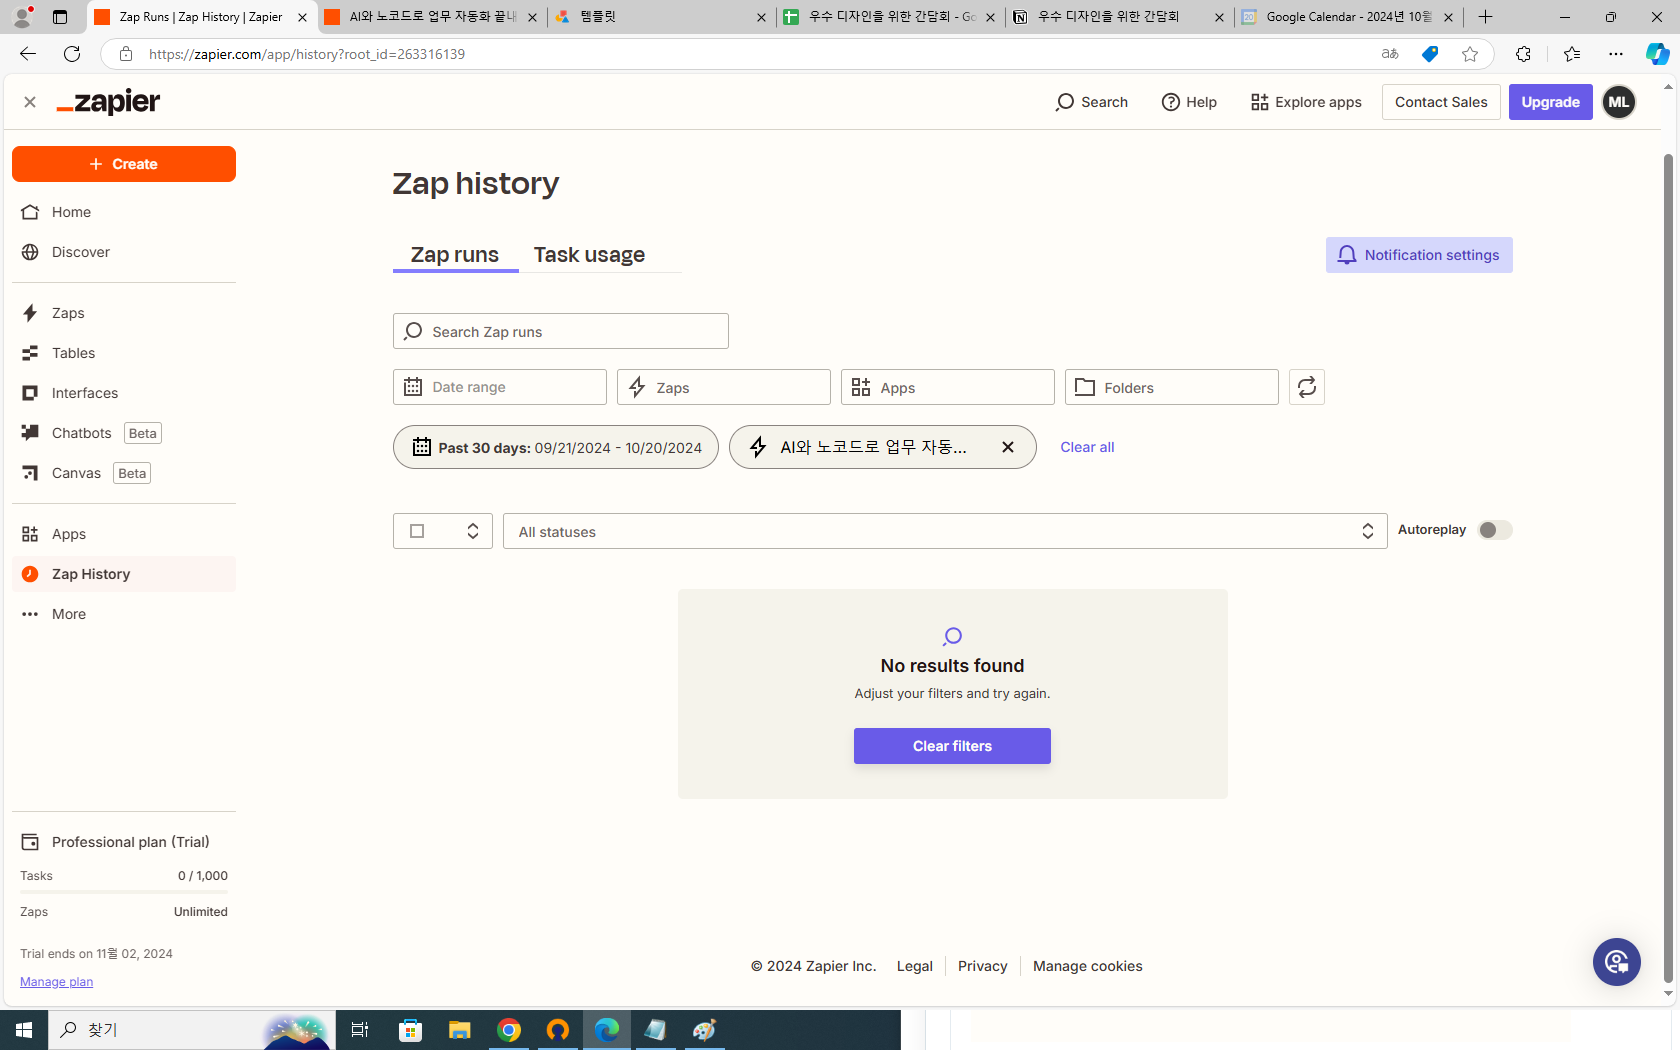Click the Search Zap runs field
The height and width of the screenshot is (1050, 1680).
pyautogui.click(x=561, y=331)
